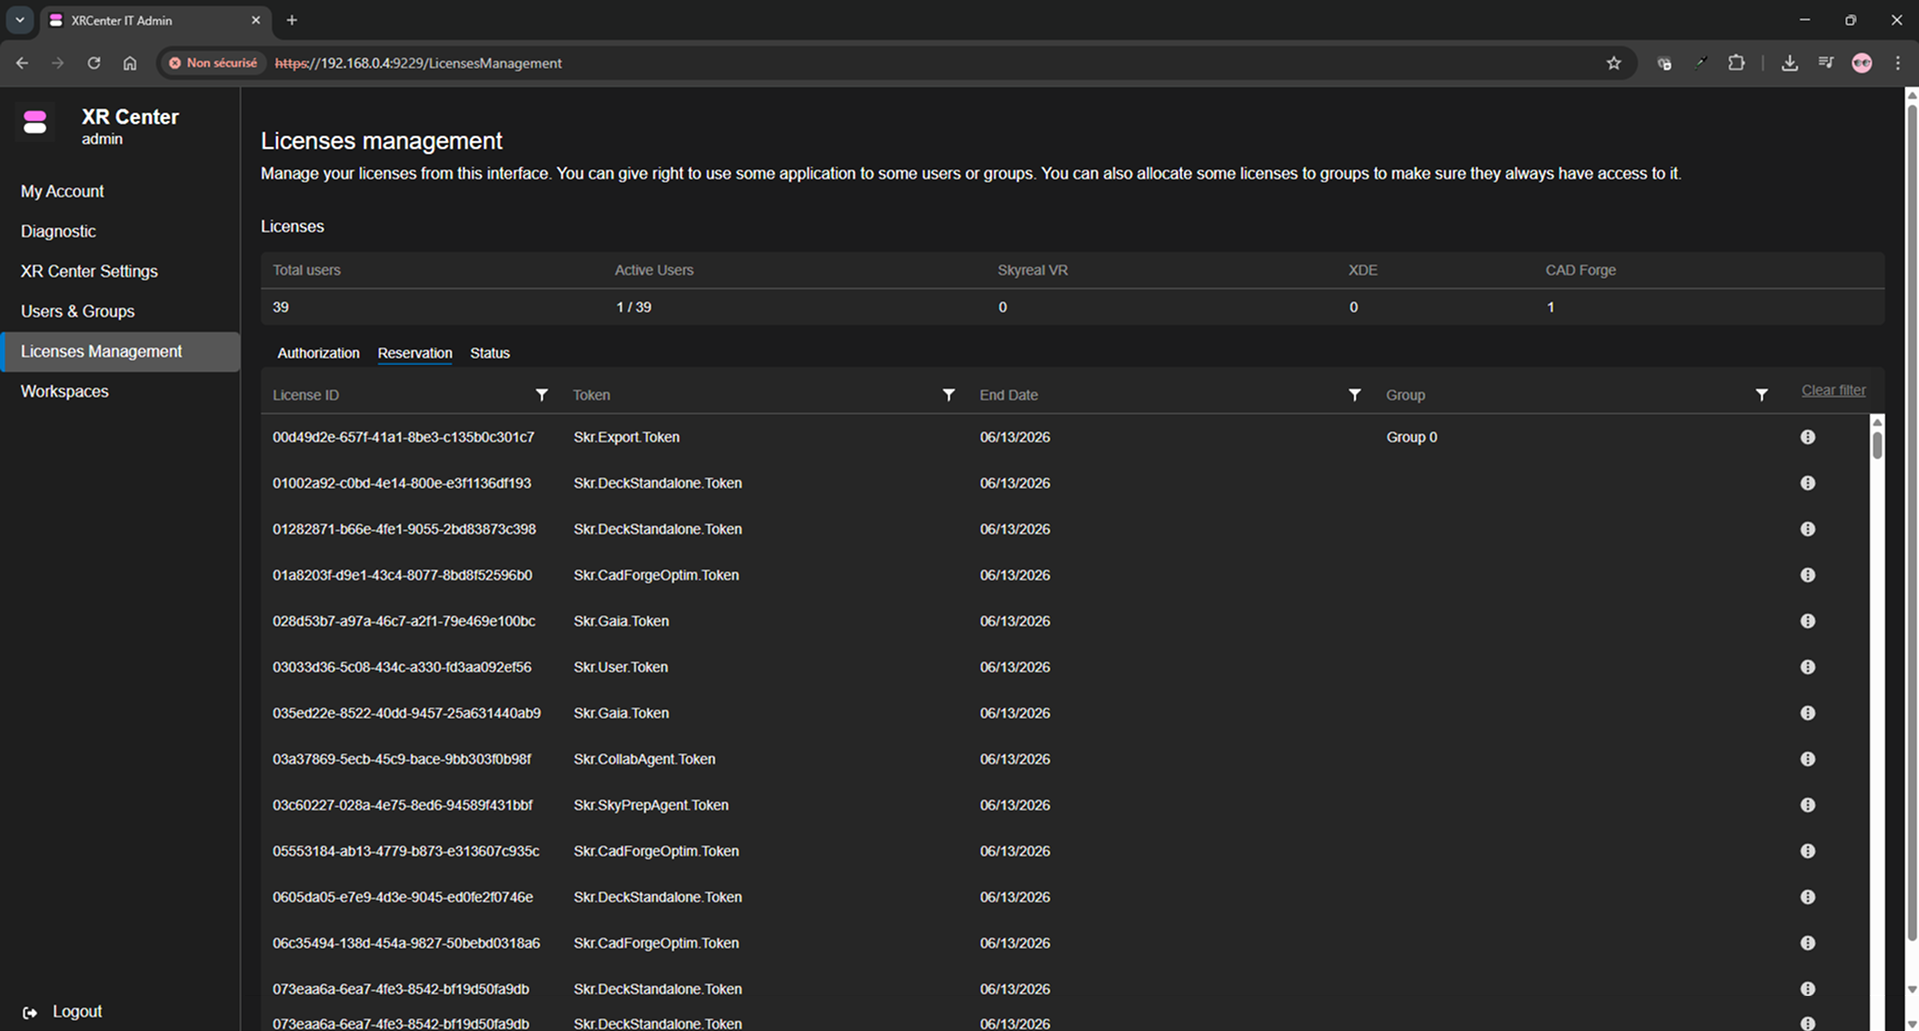The image size is (1919, 1031).
Task: Show info for license 028d53b7 Skr.Gaia.Token
Action: click(x=1807, y=621)
